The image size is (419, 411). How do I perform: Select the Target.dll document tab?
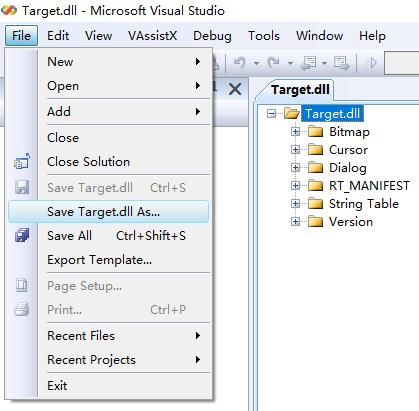300,90
